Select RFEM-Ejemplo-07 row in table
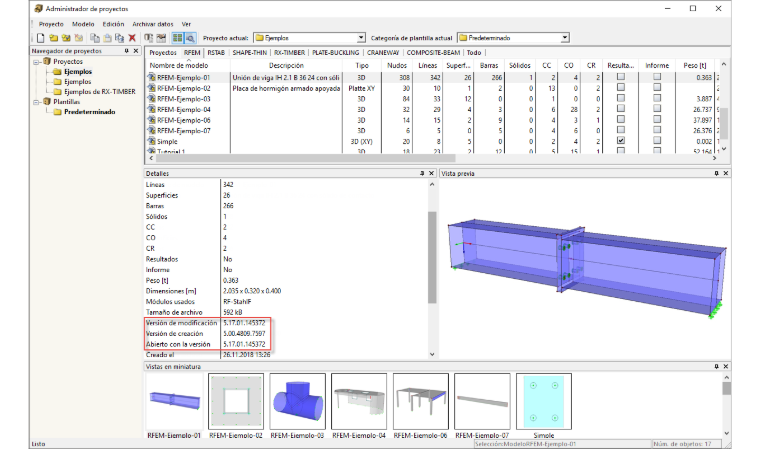760x449 pixels. [x=431, y=130]
